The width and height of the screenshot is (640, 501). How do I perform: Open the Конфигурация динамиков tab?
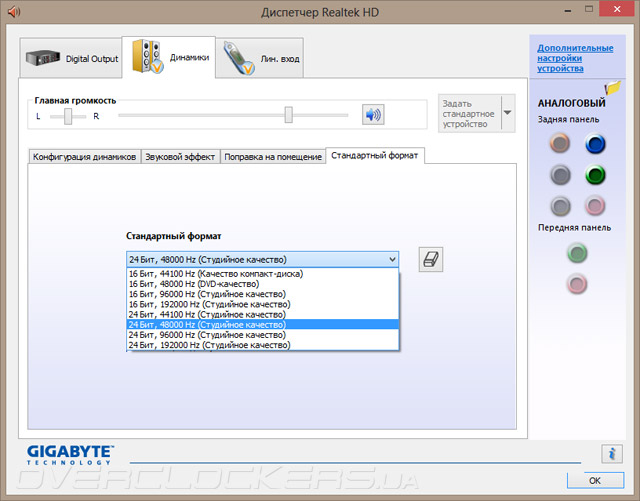point(84,157)
